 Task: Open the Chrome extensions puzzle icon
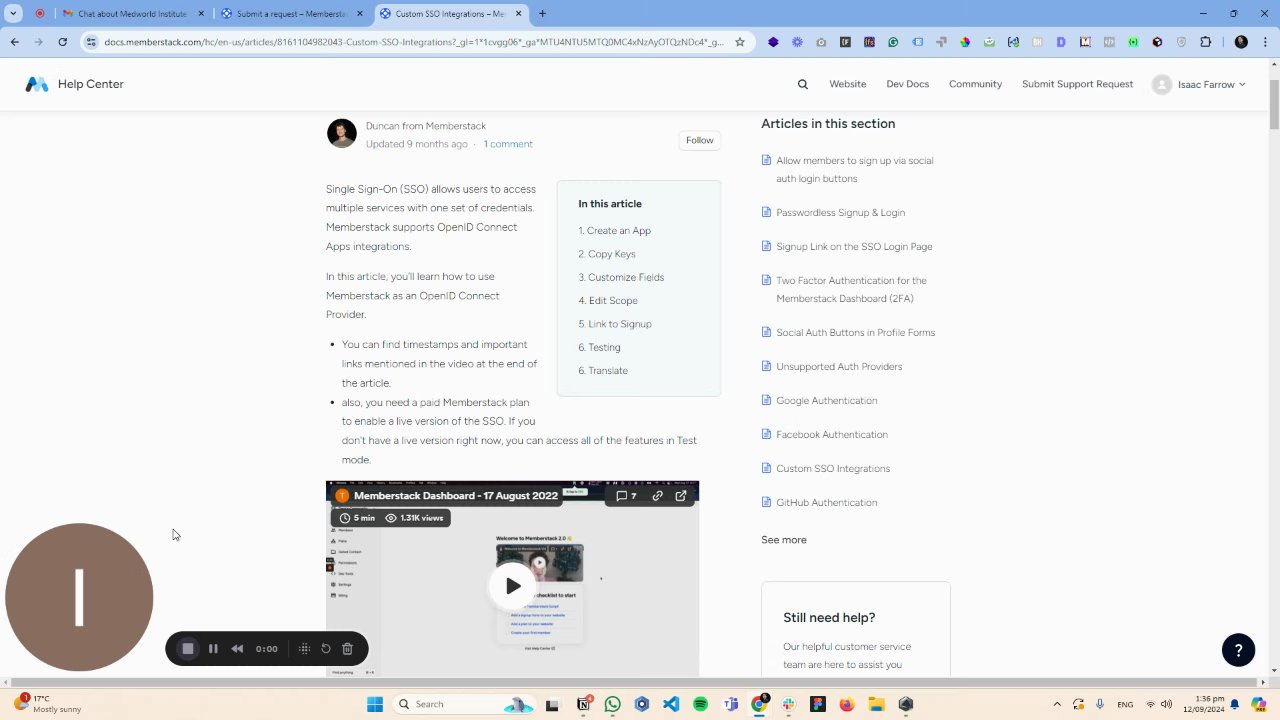tap(1205, 42)
